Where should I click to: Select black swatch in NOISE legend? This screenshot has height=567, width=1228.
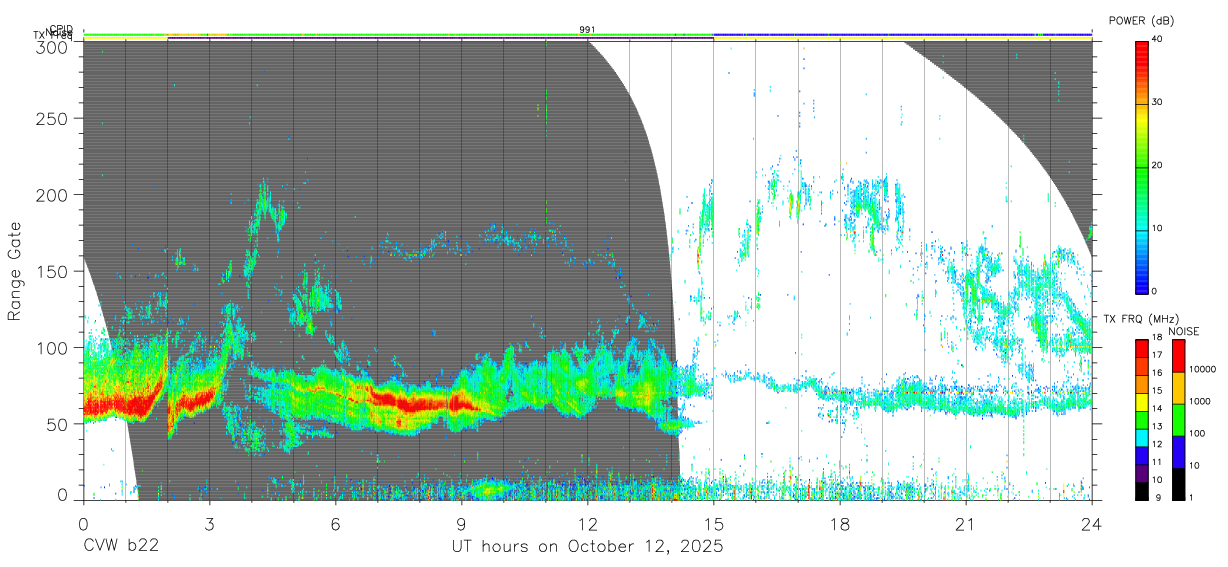pyautogui.click(x=1179, y=484)
